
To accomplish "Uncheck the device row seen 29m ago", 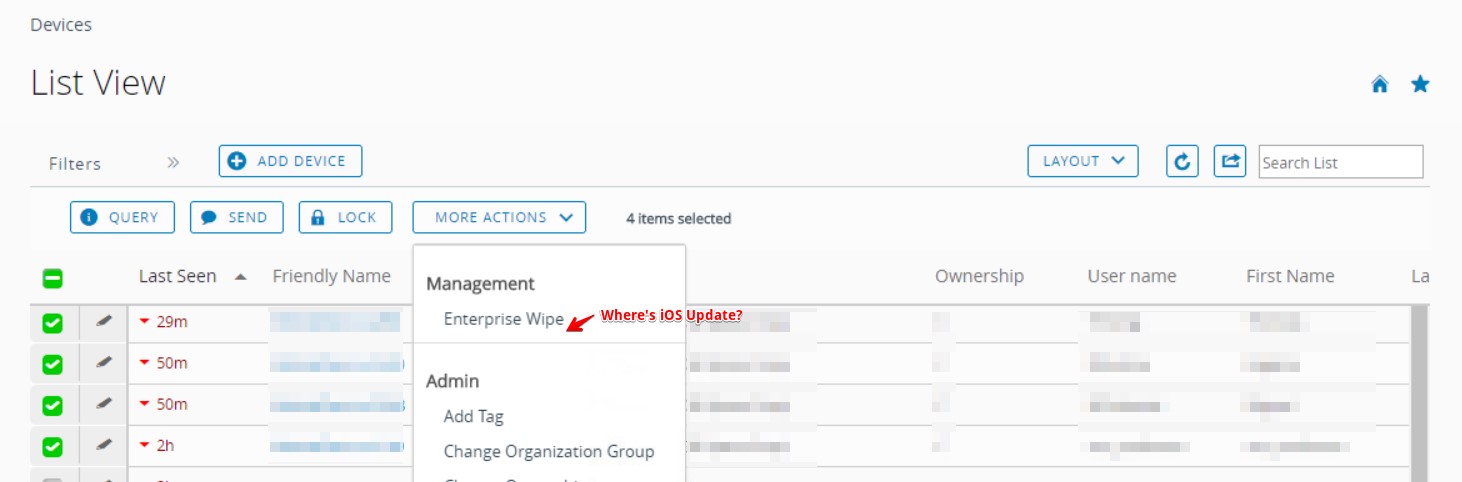I will pyautogui.click(x=52, y=323).
